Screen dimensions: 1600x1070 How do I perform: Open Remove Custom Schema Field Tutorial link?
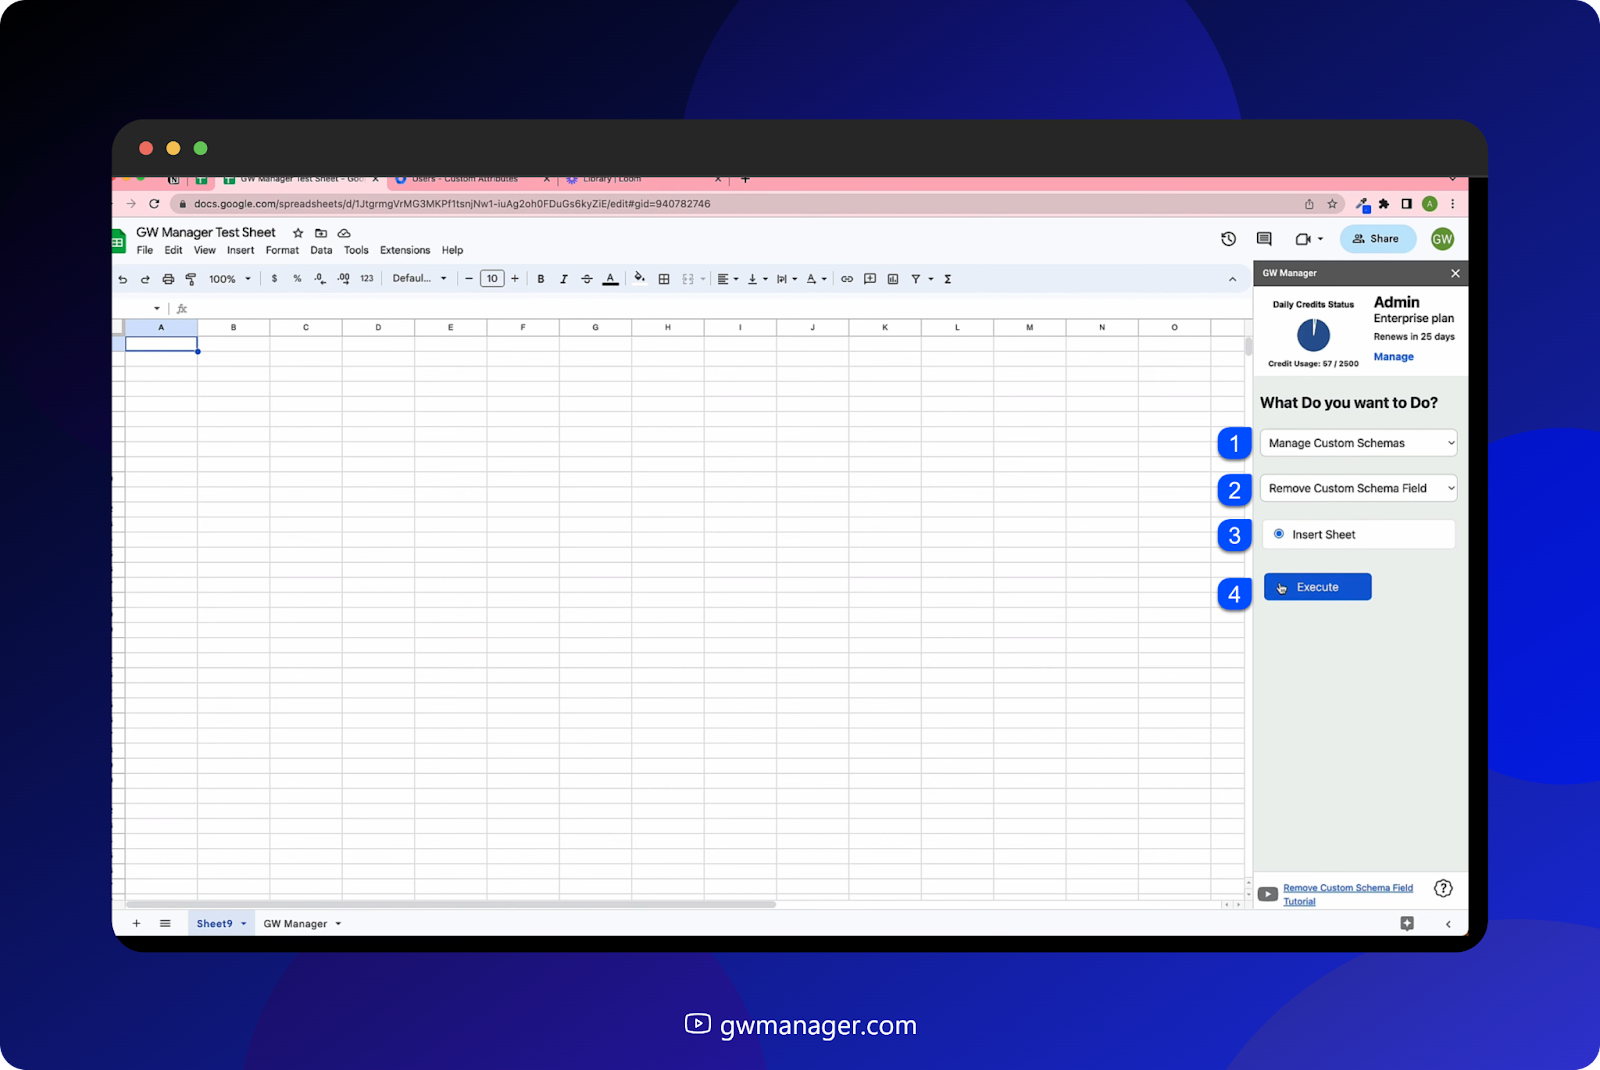coord(1348,894)
